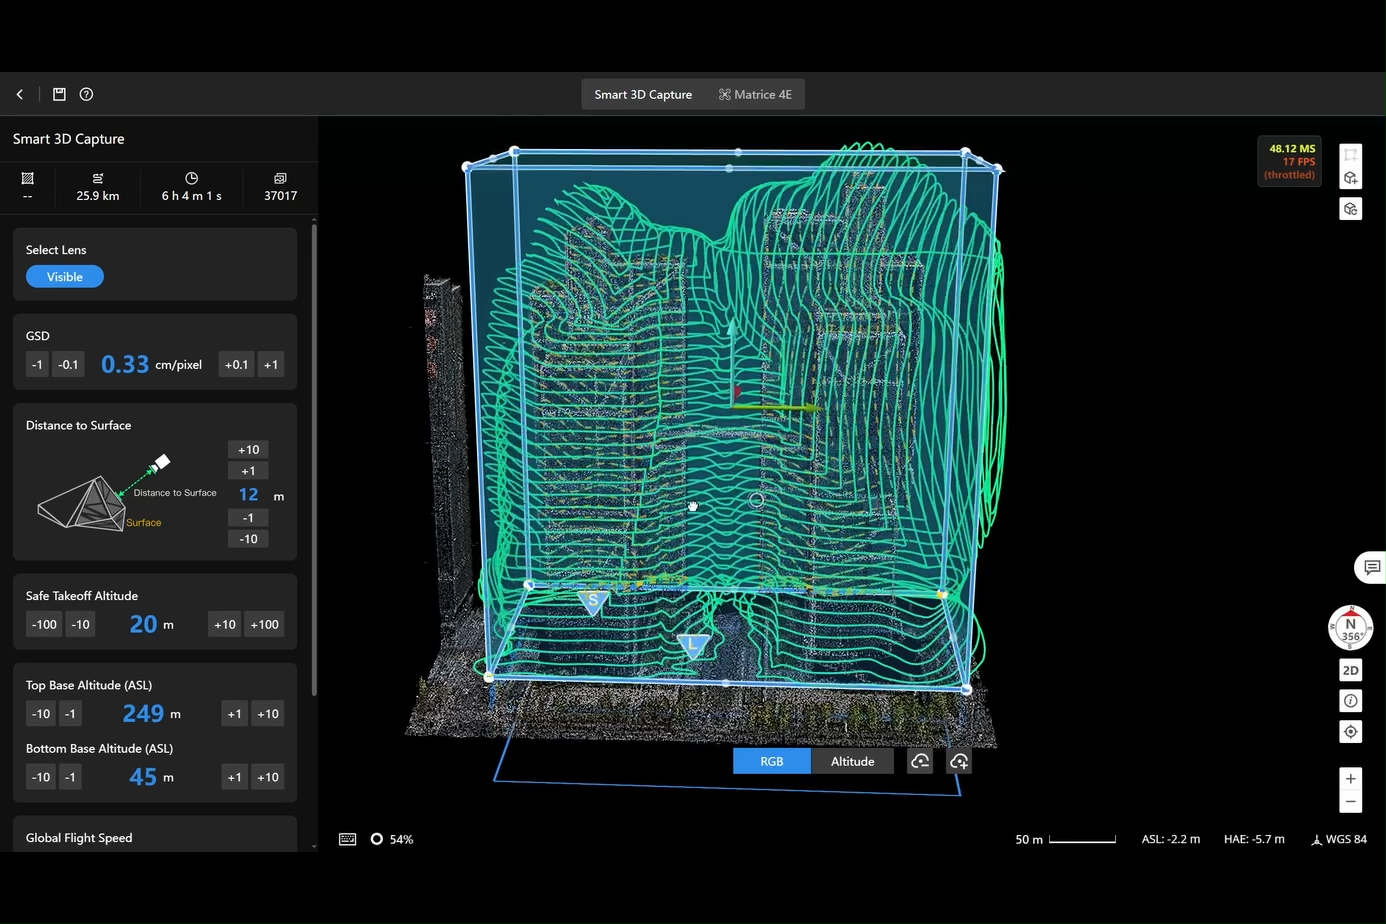Increase point cloud density with cloud plus icon
The image size is (1386, 924).
pyautogui.click(x=958, y=762)
